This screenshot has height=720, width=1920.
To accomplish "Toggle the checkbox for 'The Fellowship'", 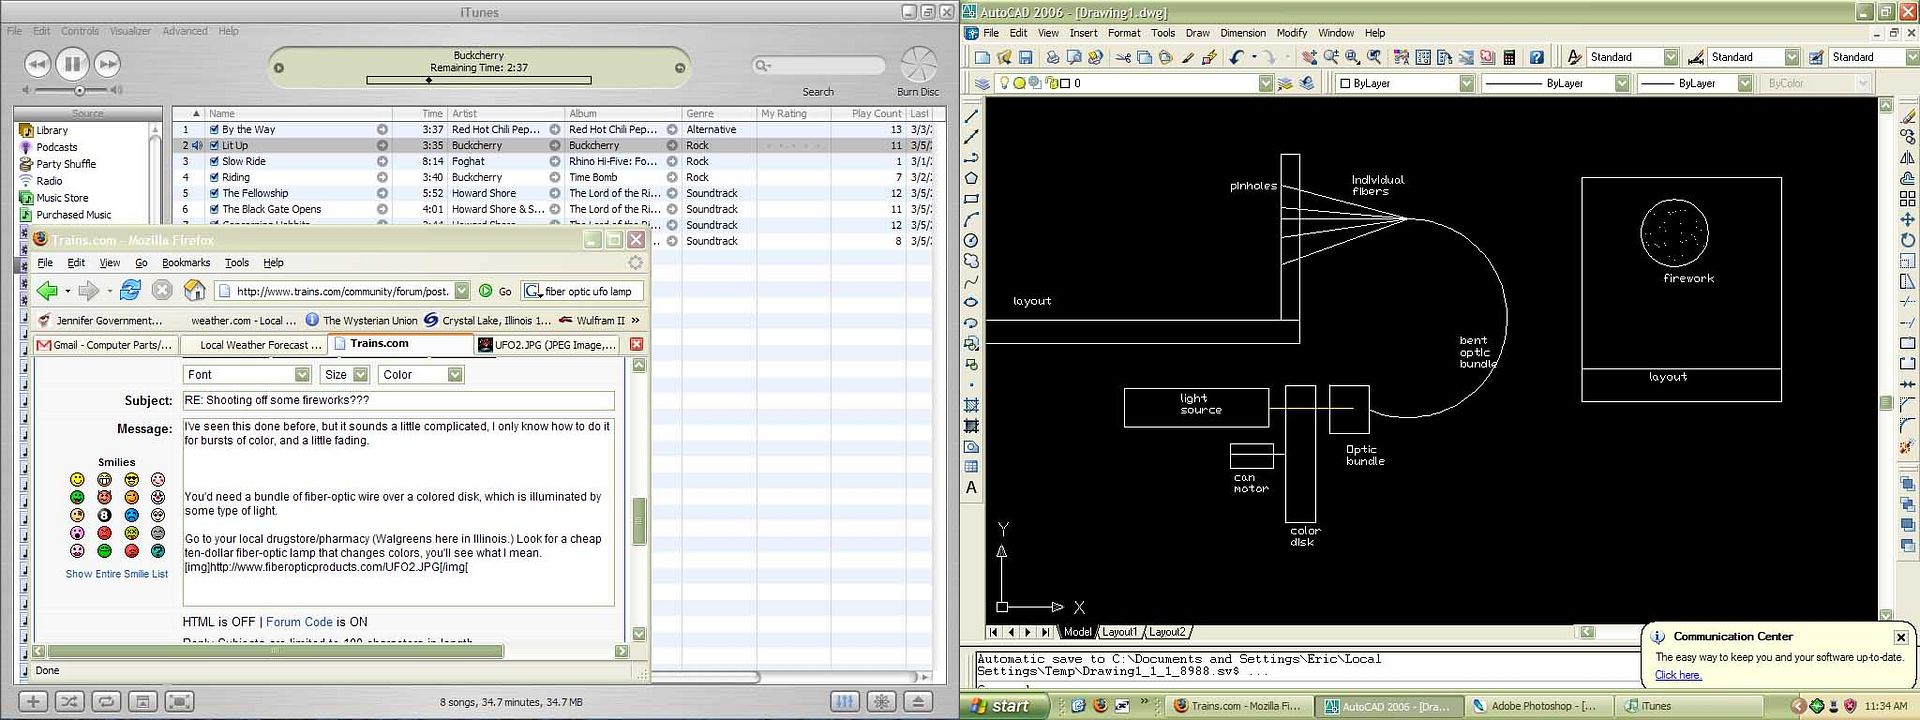I will click(x=214, y=194).
